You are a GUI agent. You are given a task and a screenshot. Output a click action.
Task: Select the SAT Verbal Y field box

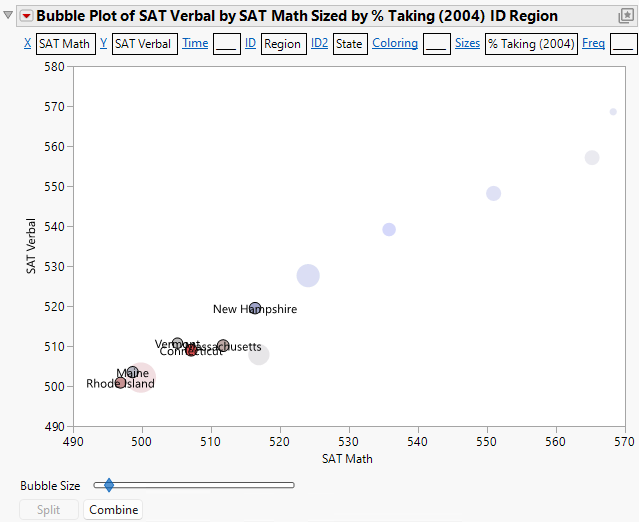click(x=145, y=44)
